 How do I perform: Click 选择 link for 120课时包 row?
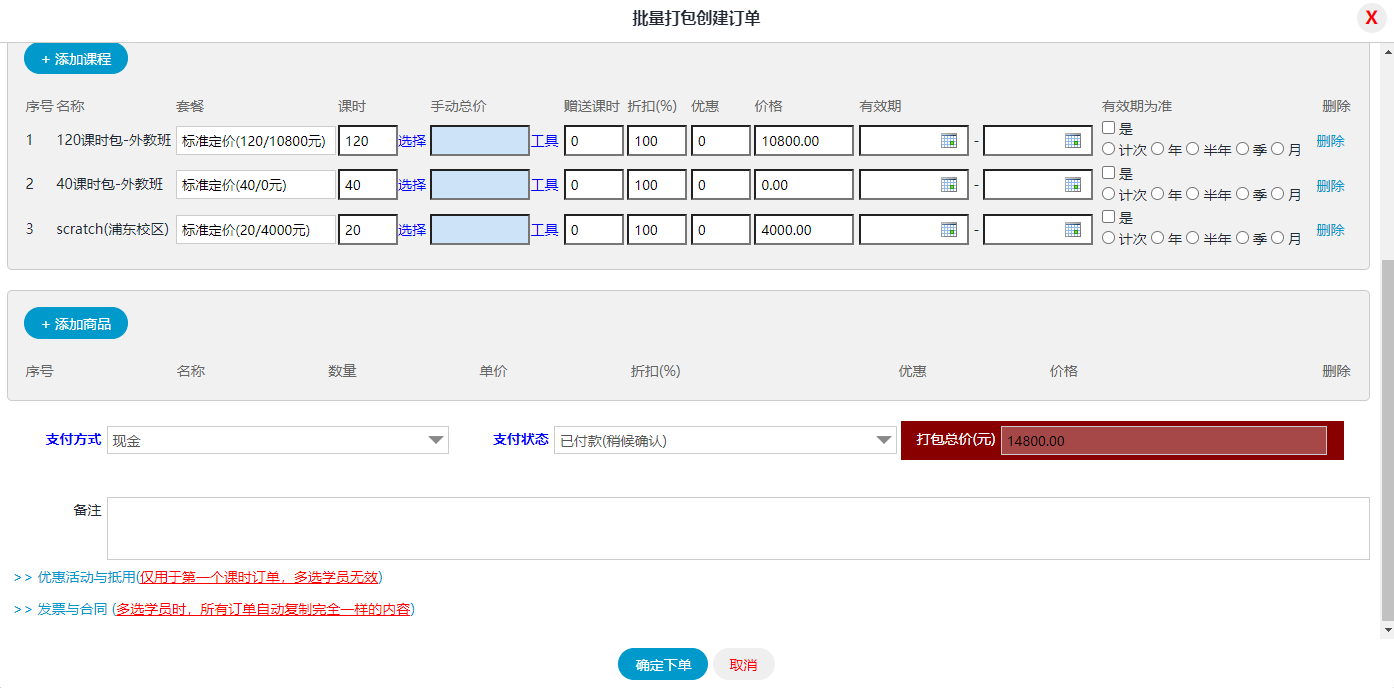click(x=412, y=141)
